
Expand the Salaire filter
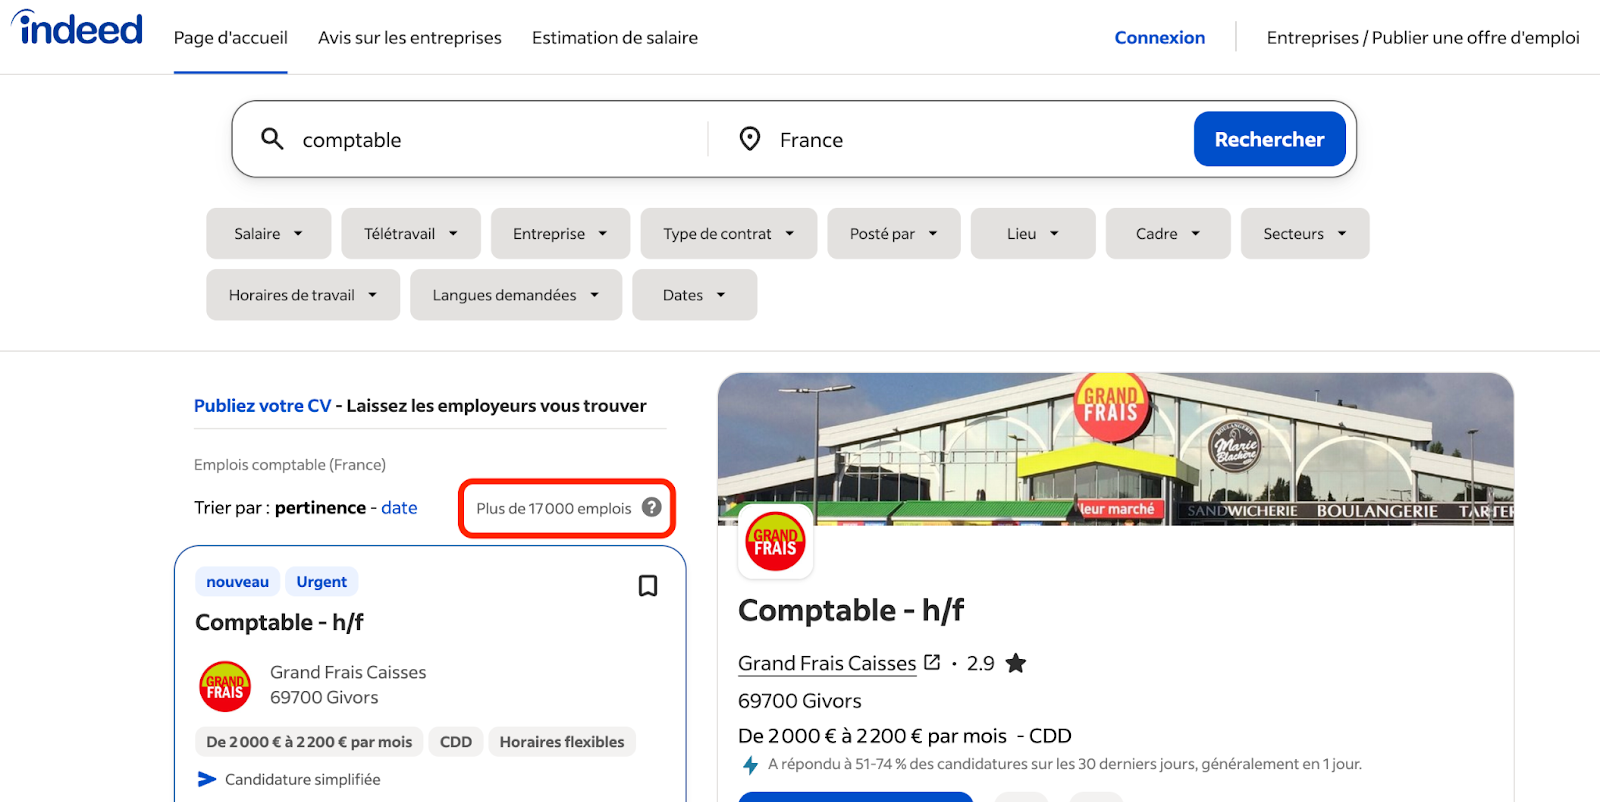(268, 233)
